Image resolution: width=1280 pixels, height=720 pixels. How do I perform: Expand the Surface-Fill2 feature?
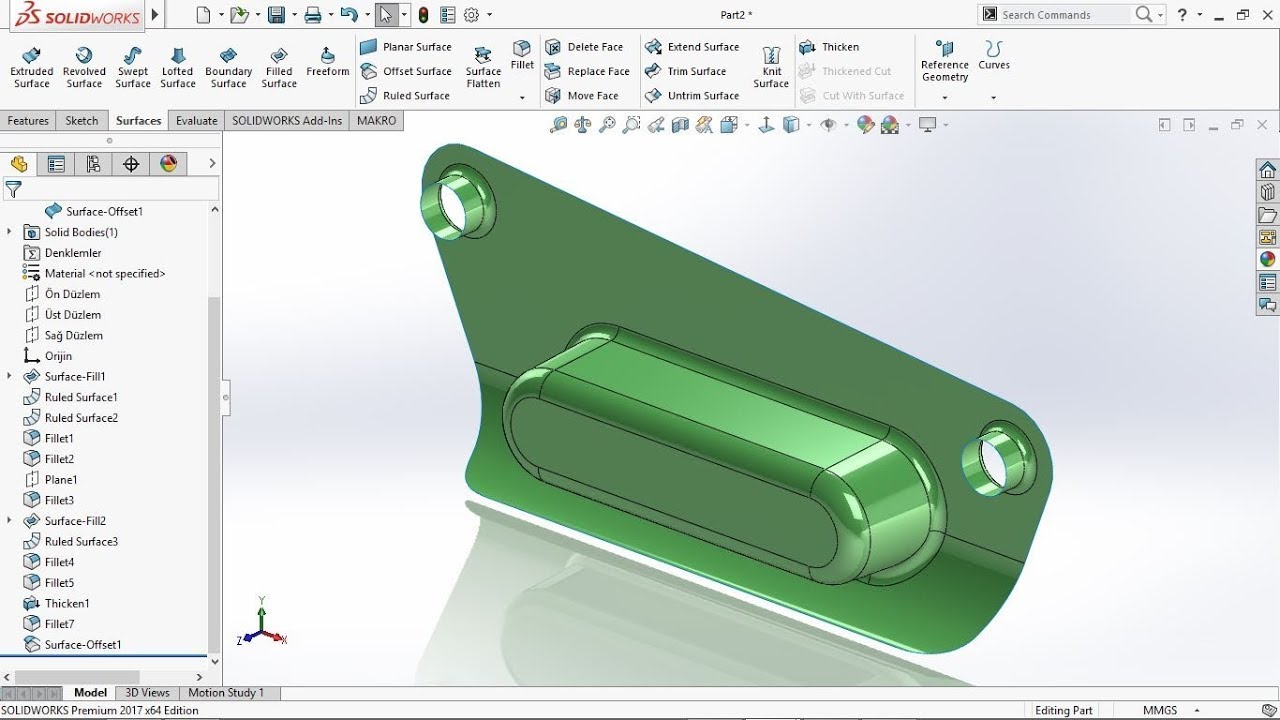10,521
